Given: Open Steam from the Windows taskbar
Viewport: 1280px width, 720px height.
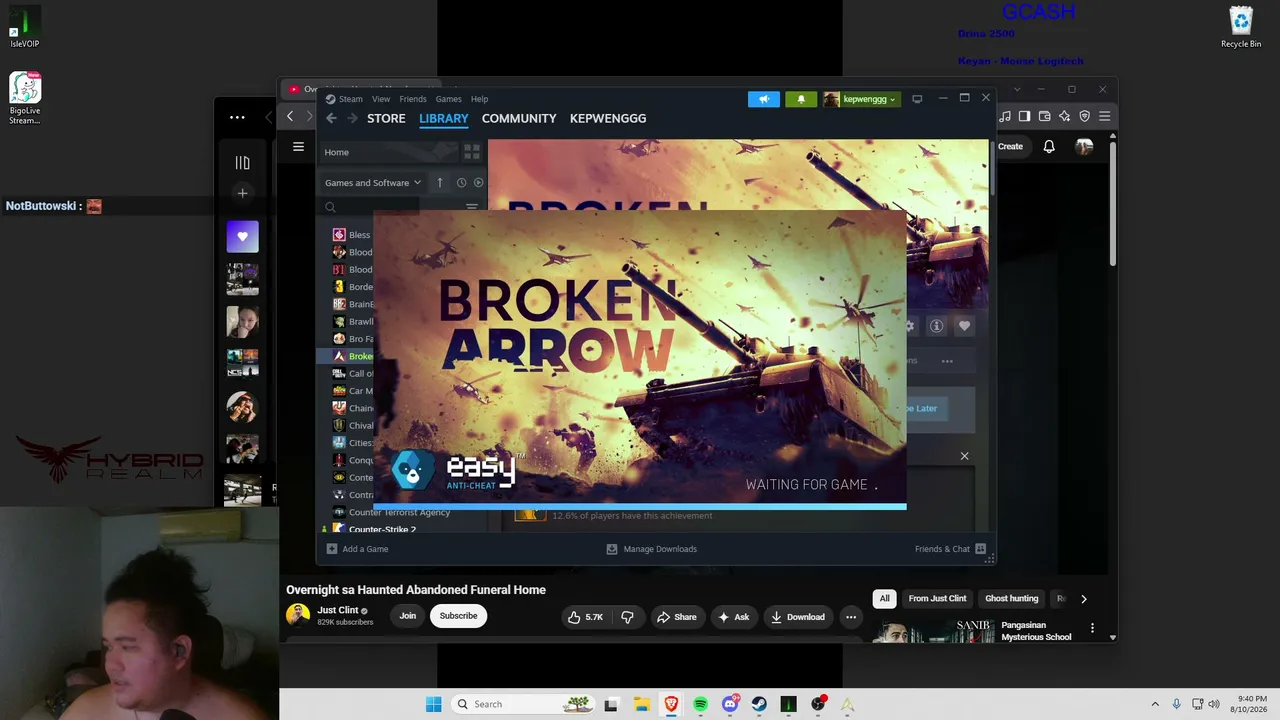Looking at the screenshot, I should [759, 704].
